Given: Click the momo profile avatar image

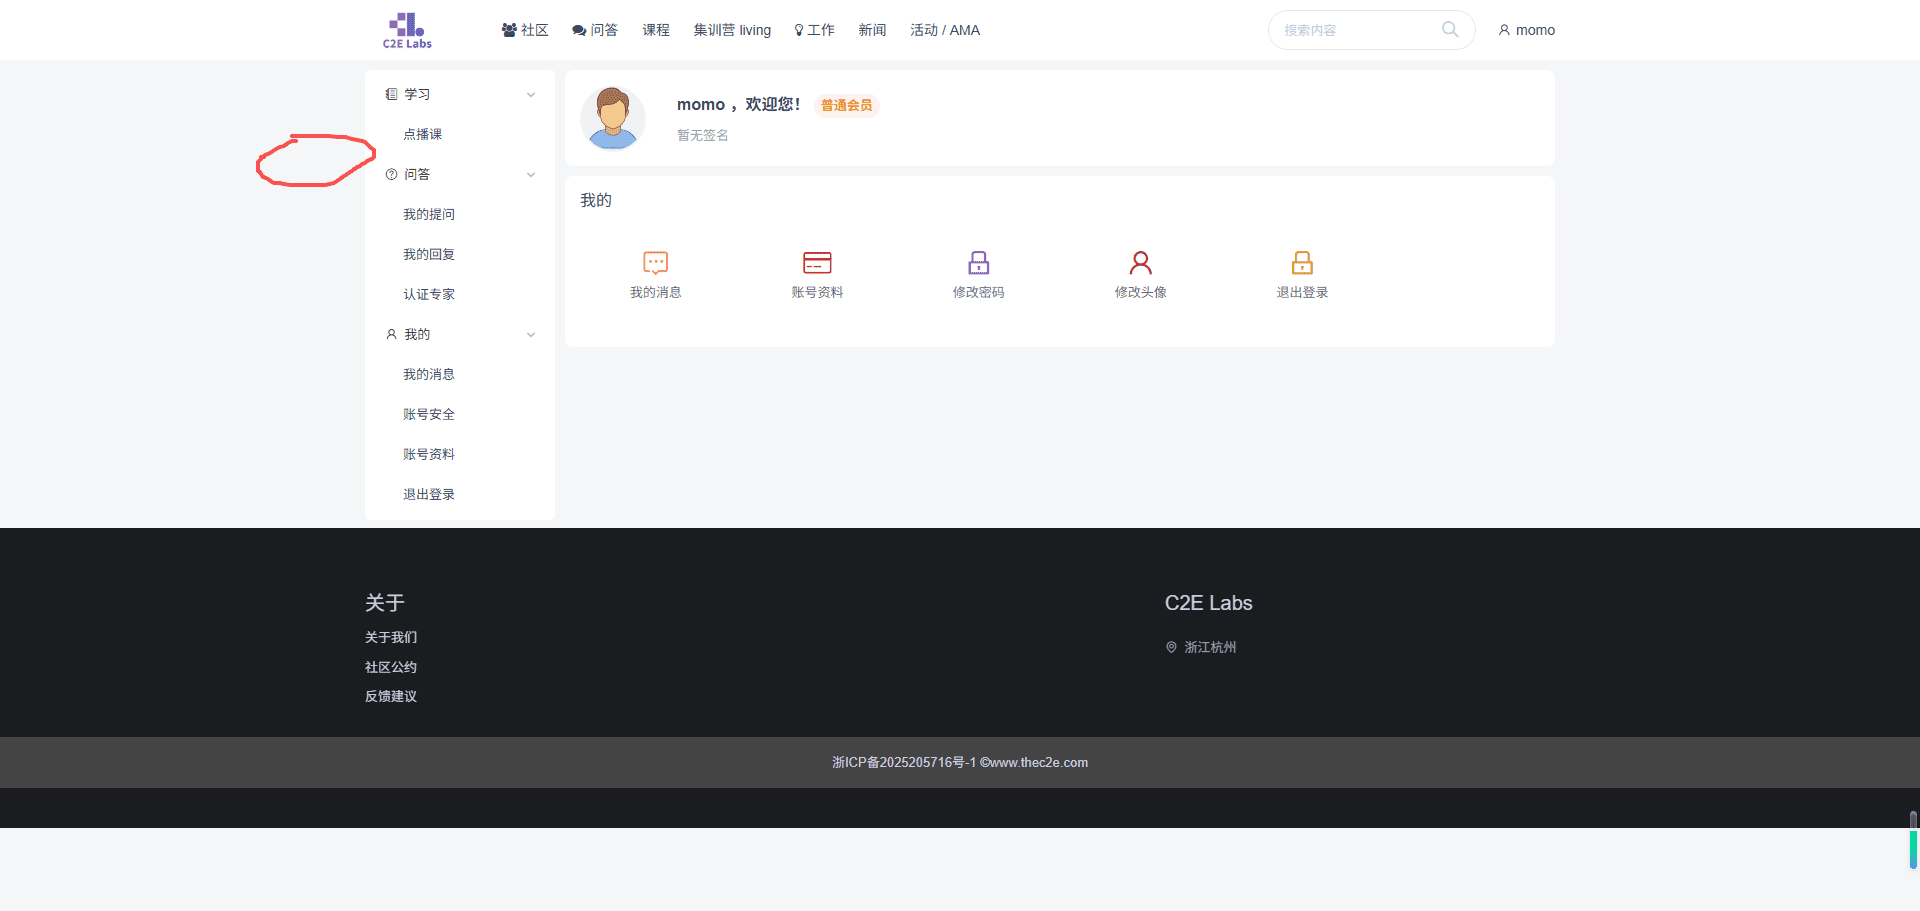Looking at the screenshot, I should point(613,118).
